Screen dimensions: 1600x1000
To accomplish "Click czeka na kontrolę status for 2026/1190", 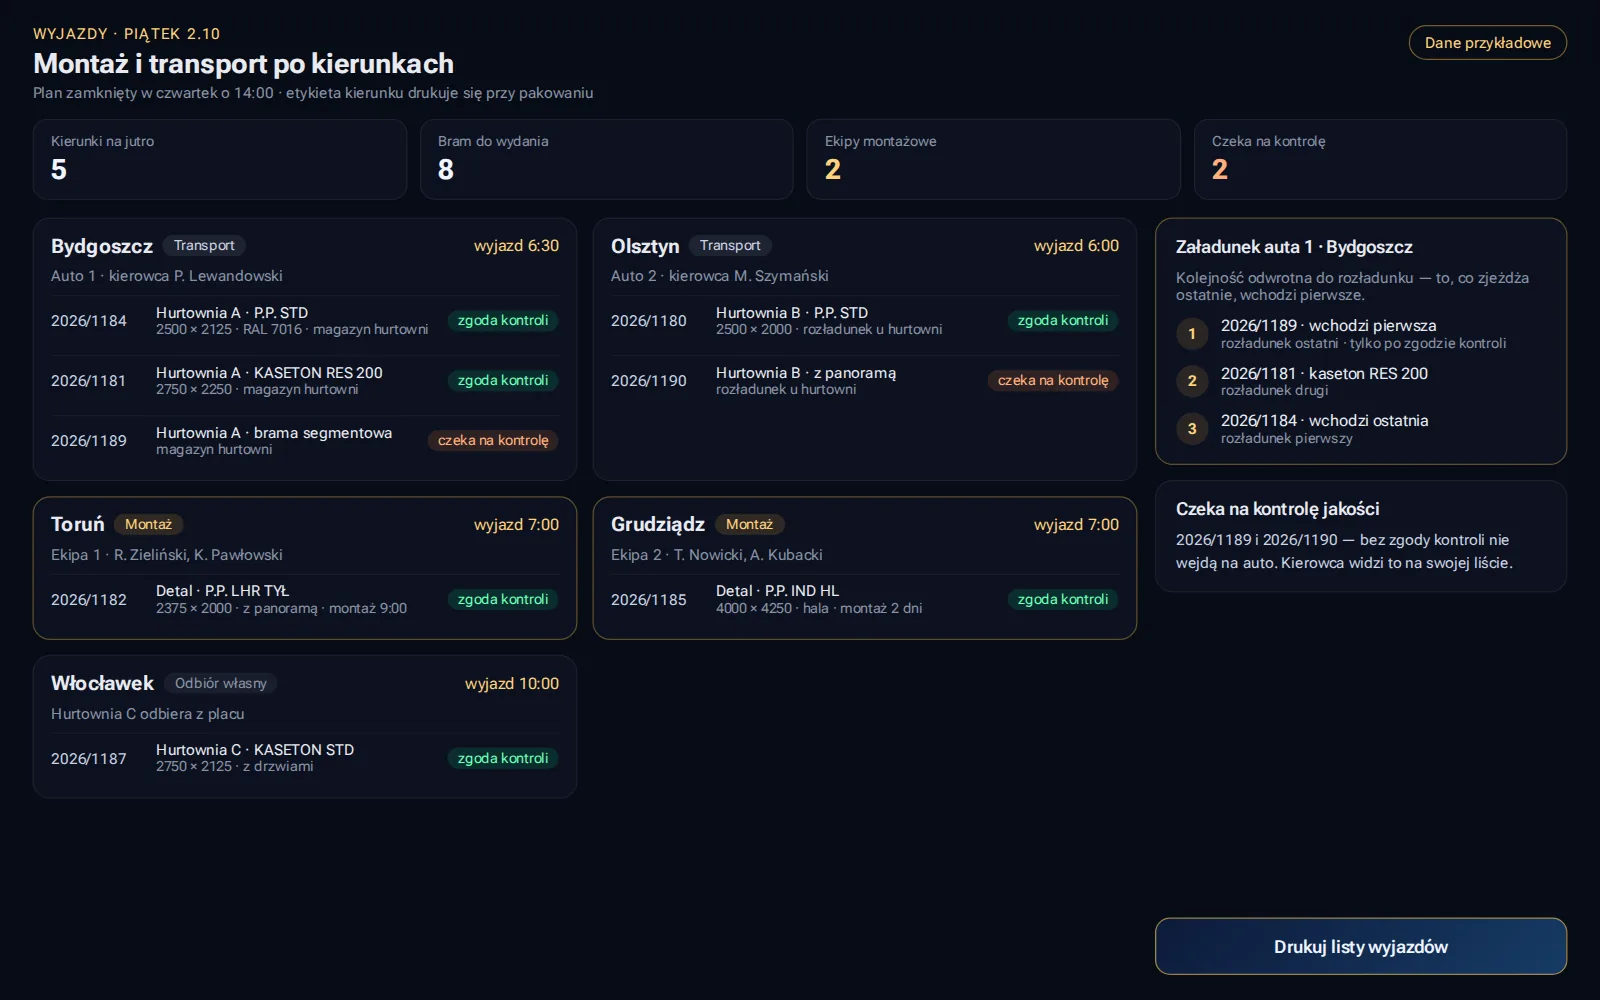I will tap(1053, 380).
